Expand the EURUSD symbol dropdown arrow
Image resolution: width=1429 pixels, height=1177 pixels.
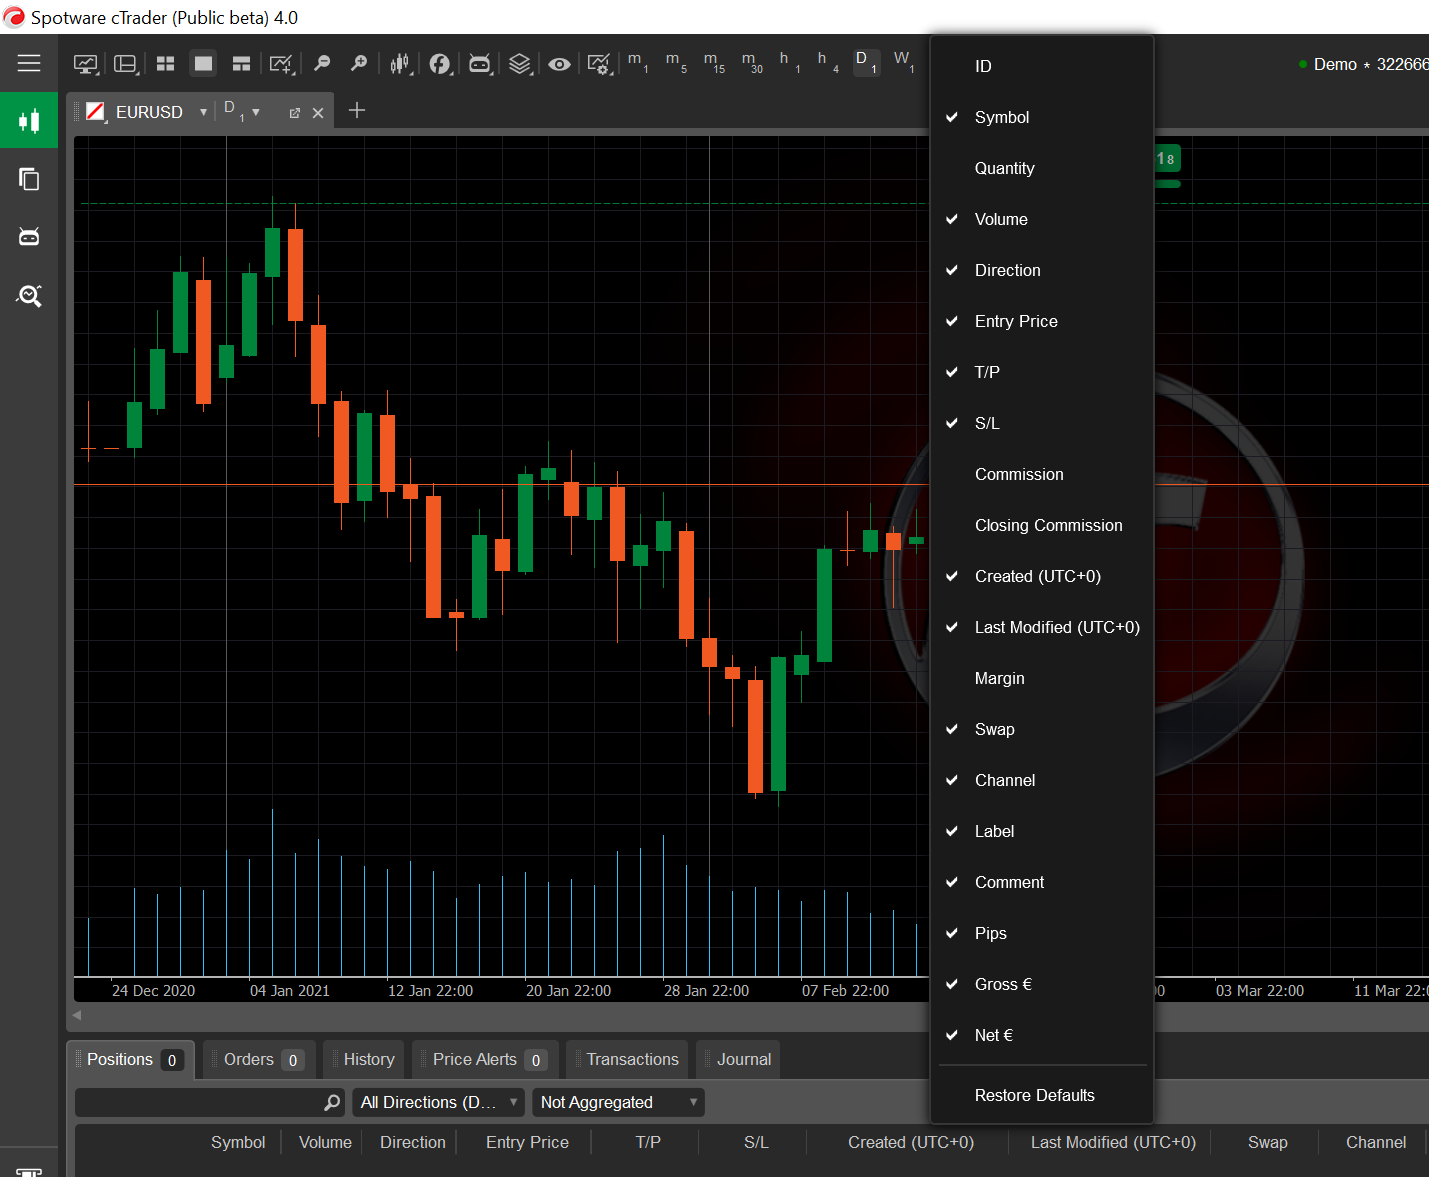click(203, 112)
